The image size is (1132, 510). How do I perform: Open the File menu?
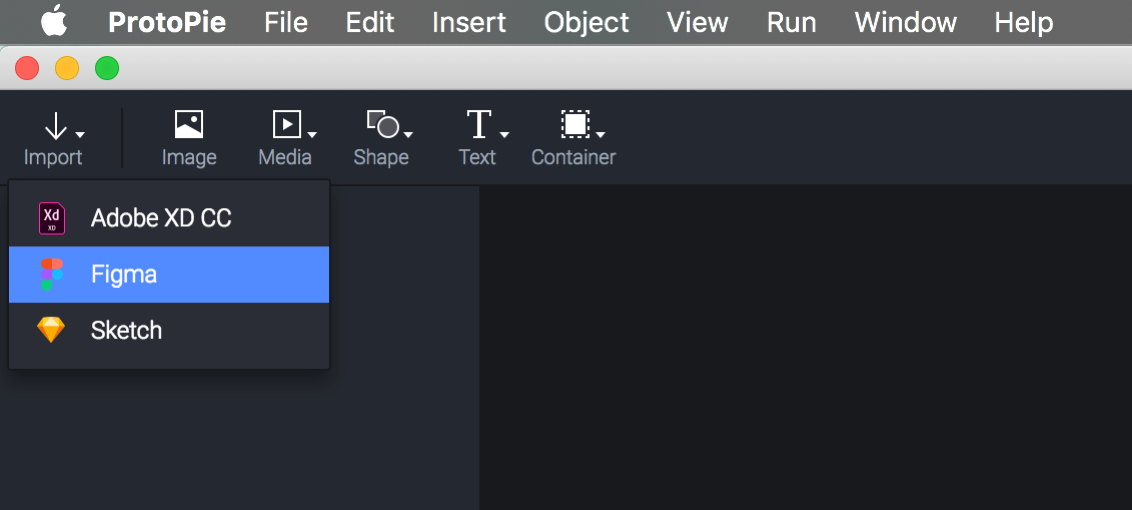tap(286, 22)
